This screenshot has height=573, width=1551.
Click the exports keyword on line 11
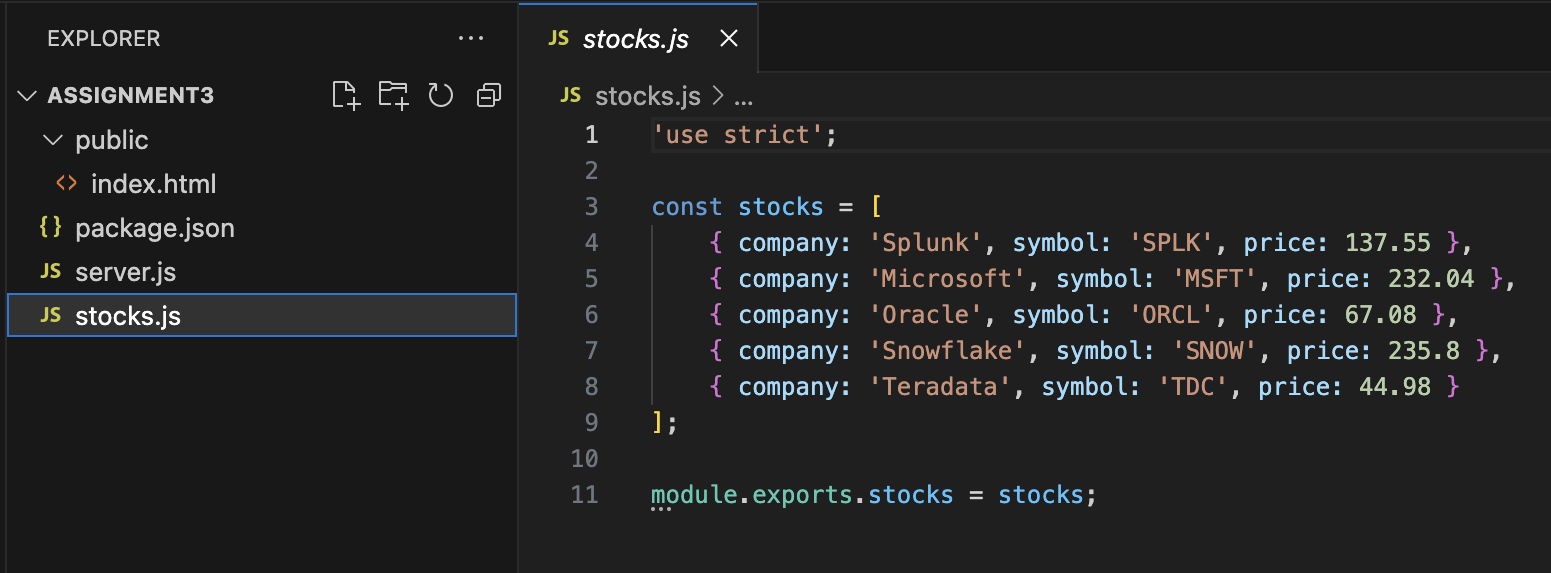pos(803,495)
